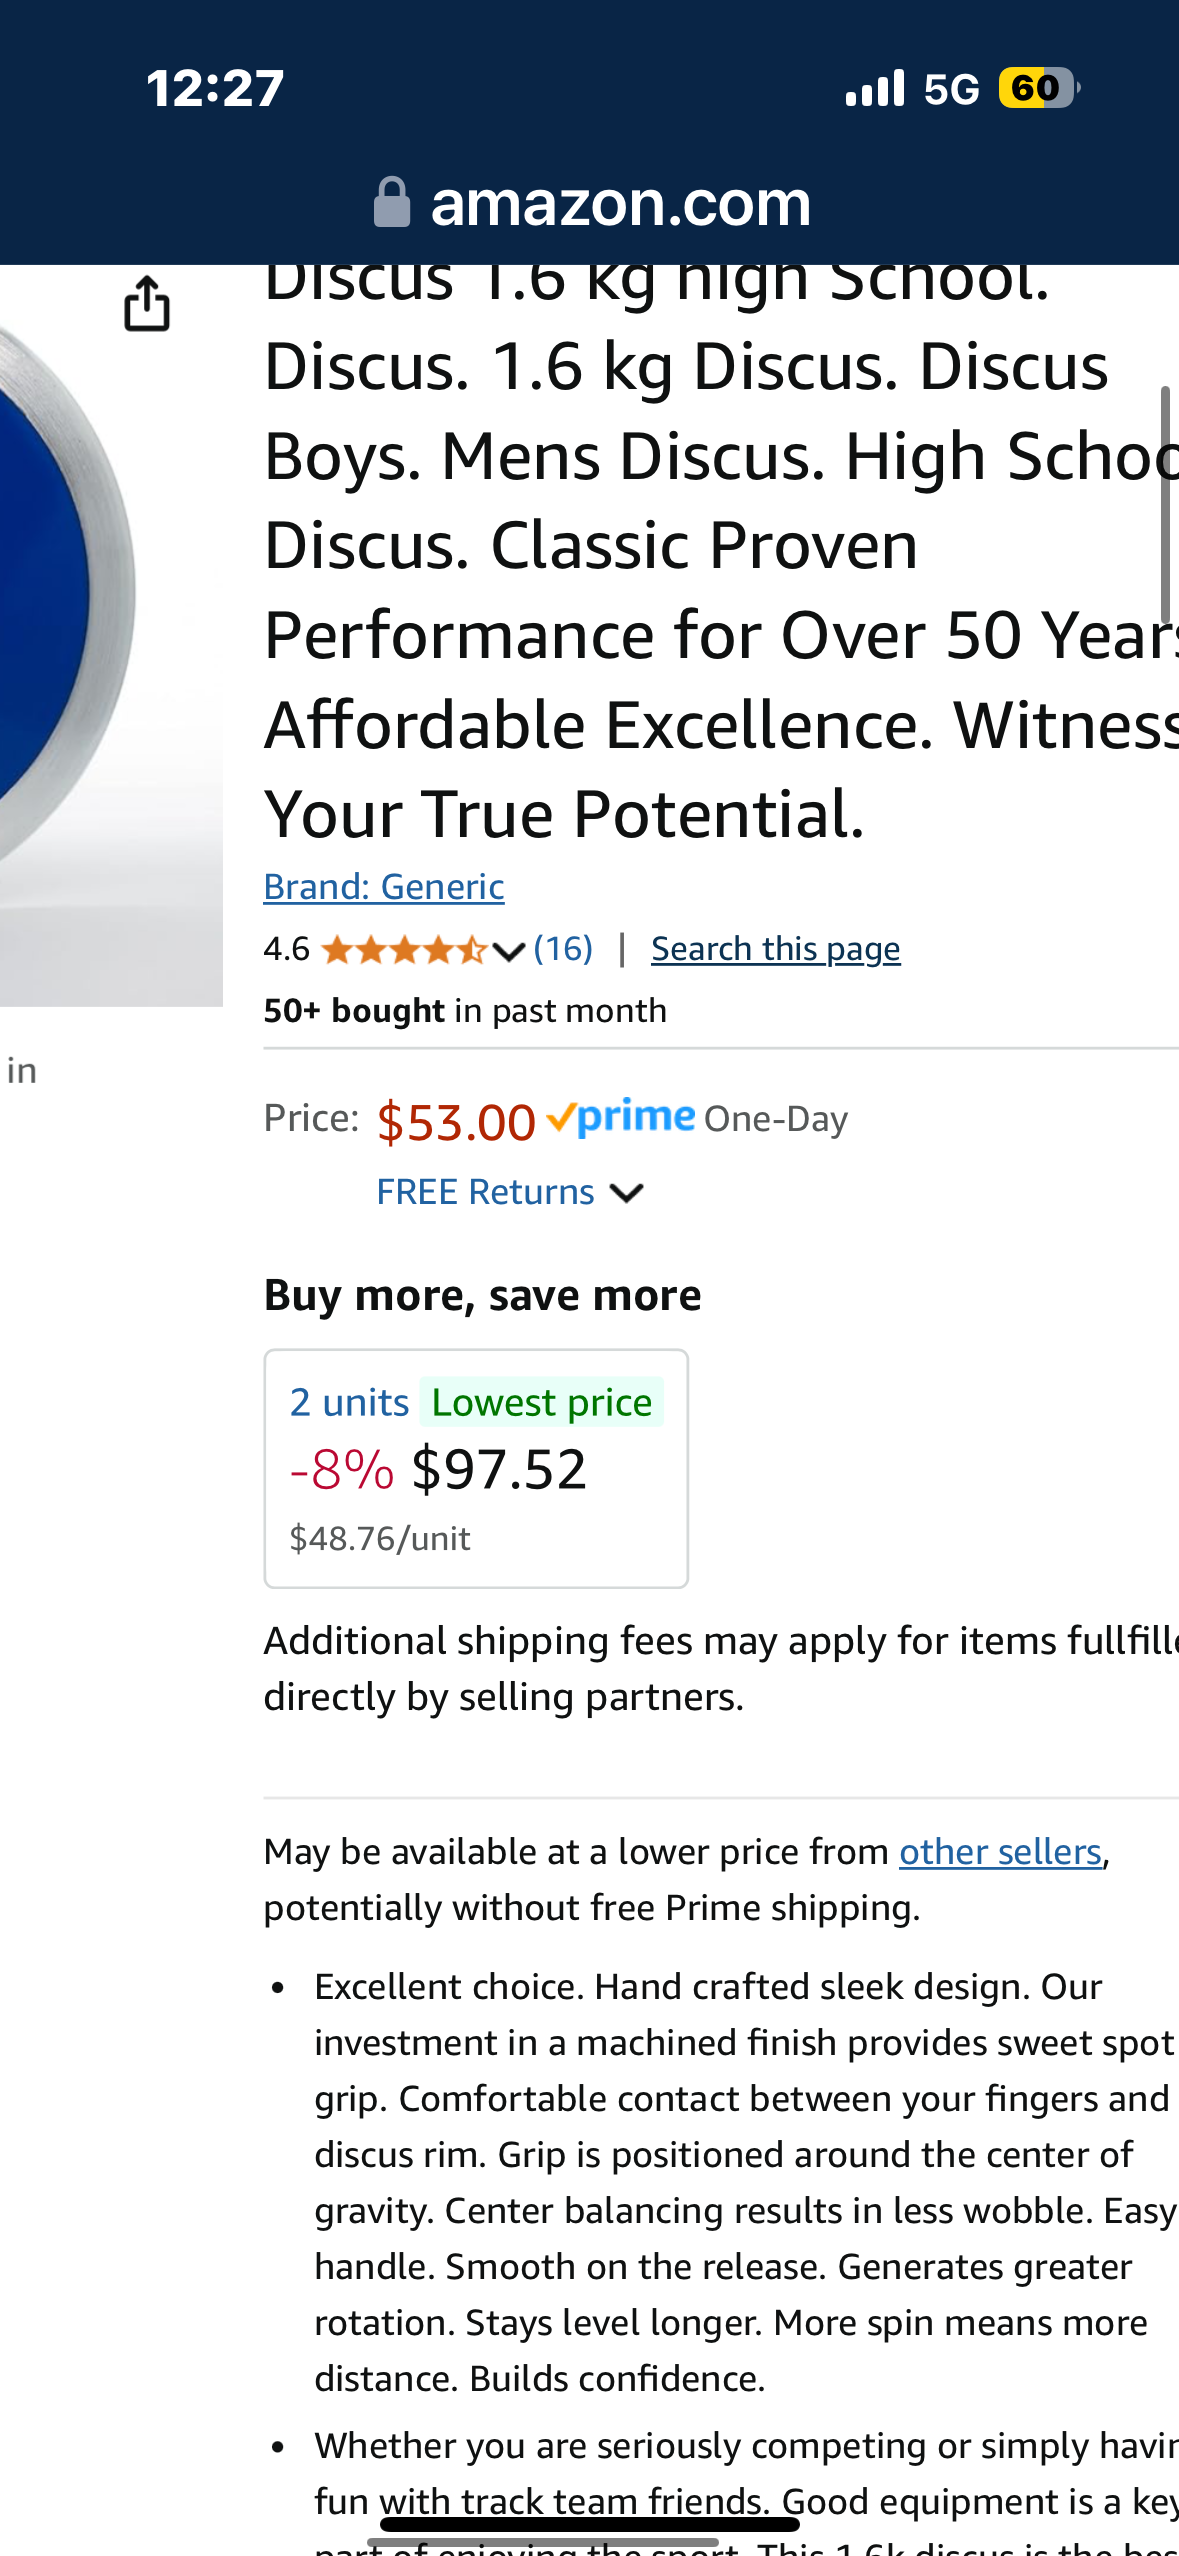Tap the cellular signal bars icon
1179x2556 pixels.
[x=875, y=88]
